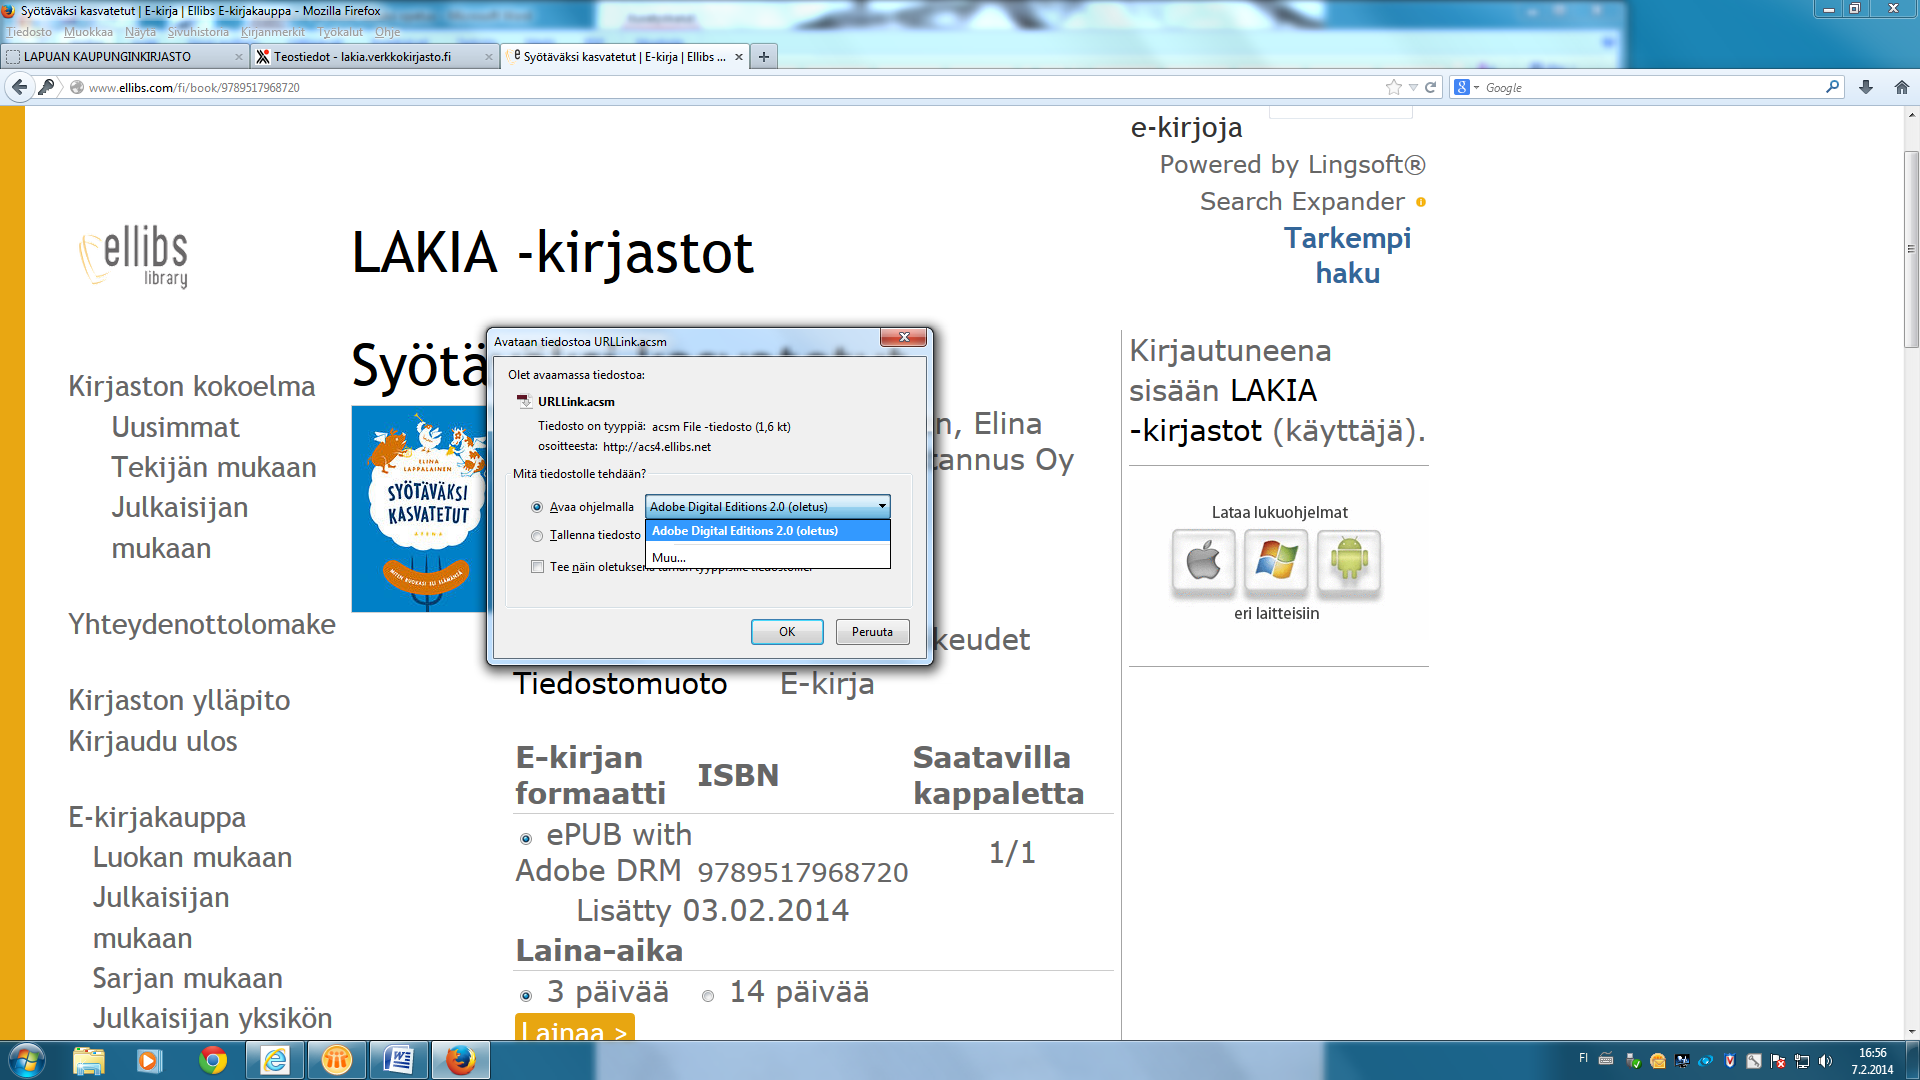The width and height of the screenshot is (1920, 1080).
Task: Choose 'Muu...' option from program list
Action: pyautogui.click(x=767, y=557)
